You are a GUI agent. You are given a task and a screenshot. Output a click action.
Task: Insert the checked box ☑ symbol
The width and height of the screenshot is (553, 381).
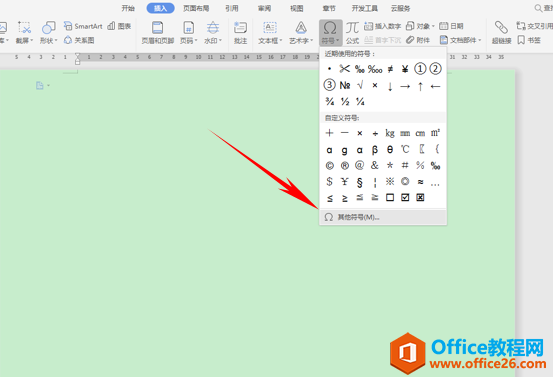pyautogui.click(x=405, y=198)
